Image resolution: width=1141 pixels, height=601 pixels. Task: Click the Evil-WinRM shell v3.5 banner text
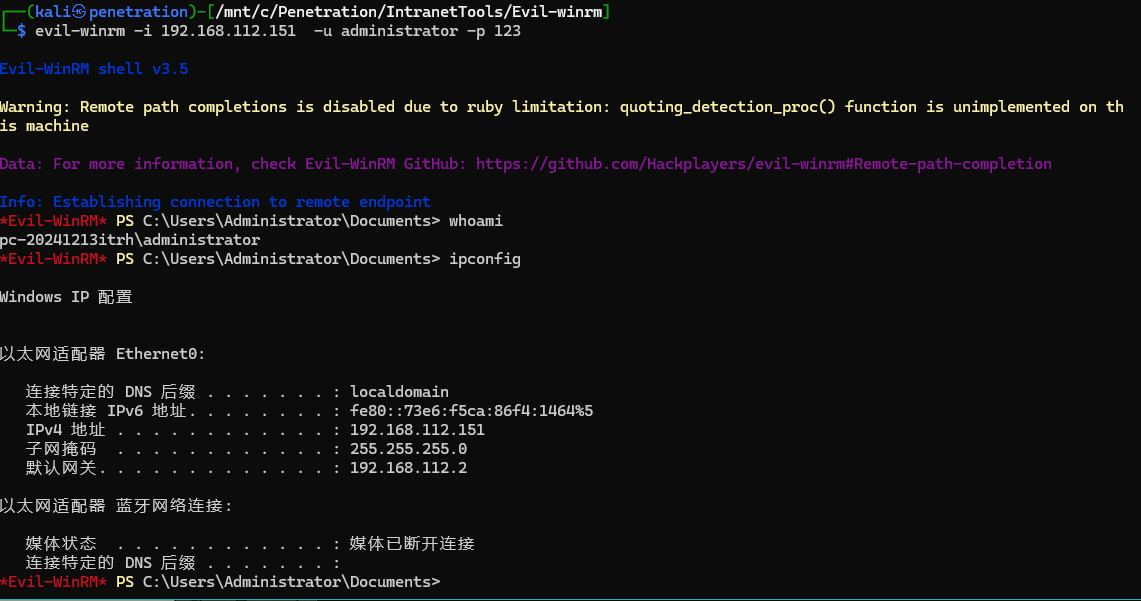click(x=94, y=69)
